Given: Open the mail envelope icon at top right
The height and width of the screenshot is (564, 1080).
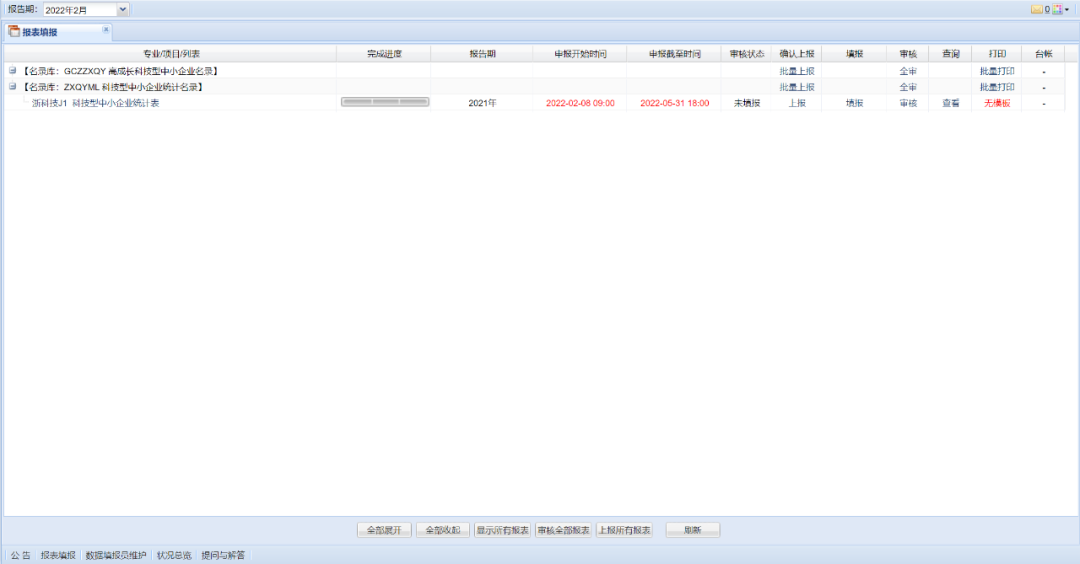Looking at the screenshot, I should click(x=1037, y=10).
